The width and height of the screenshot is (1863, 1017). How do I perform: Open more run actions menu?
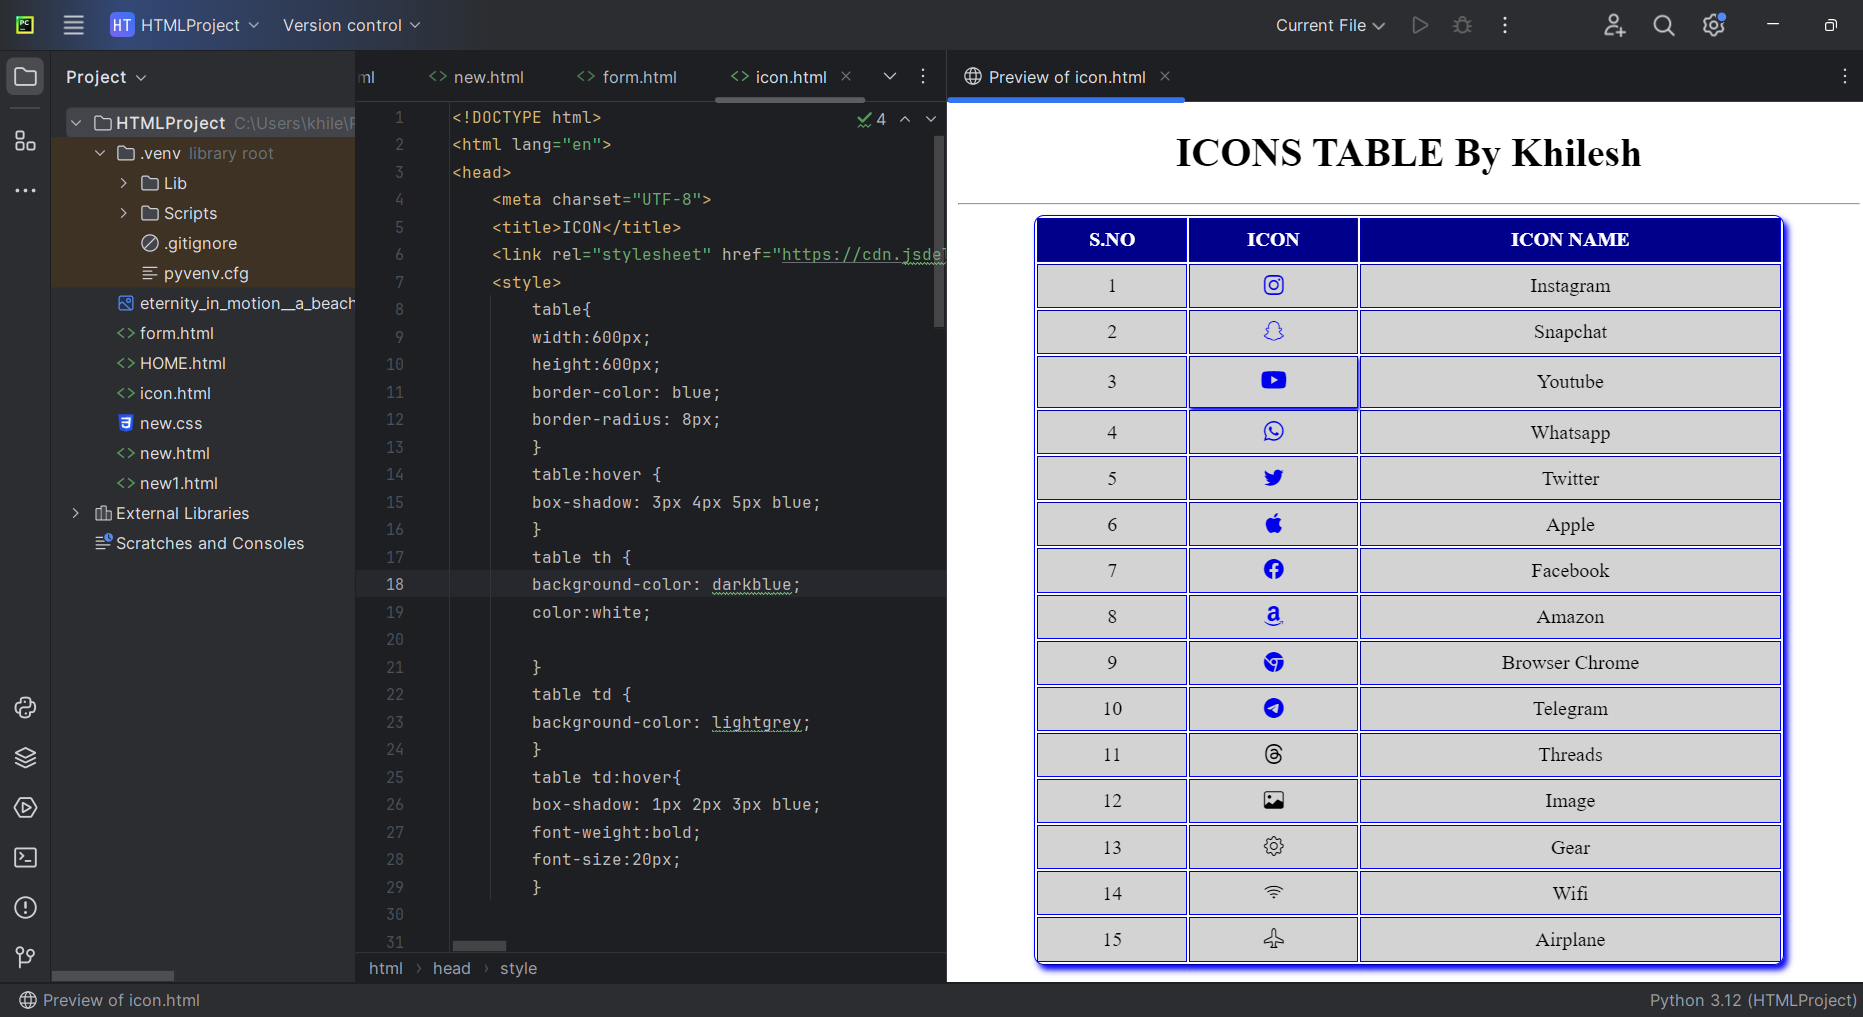(1505, 25)
